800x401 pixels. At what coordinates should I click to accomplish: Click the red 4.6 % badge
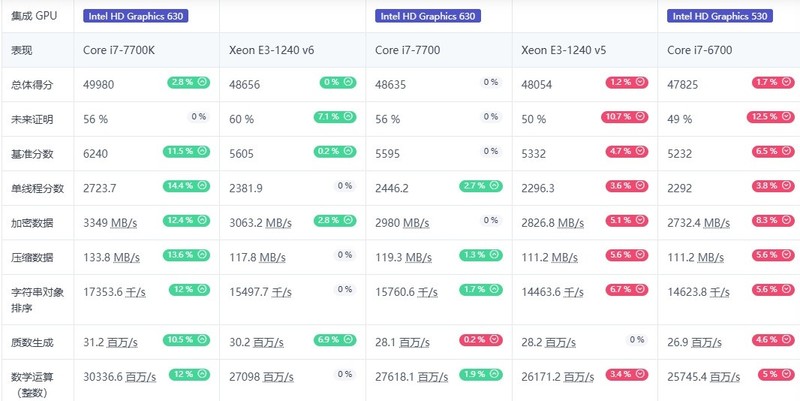tap(773, 340)
